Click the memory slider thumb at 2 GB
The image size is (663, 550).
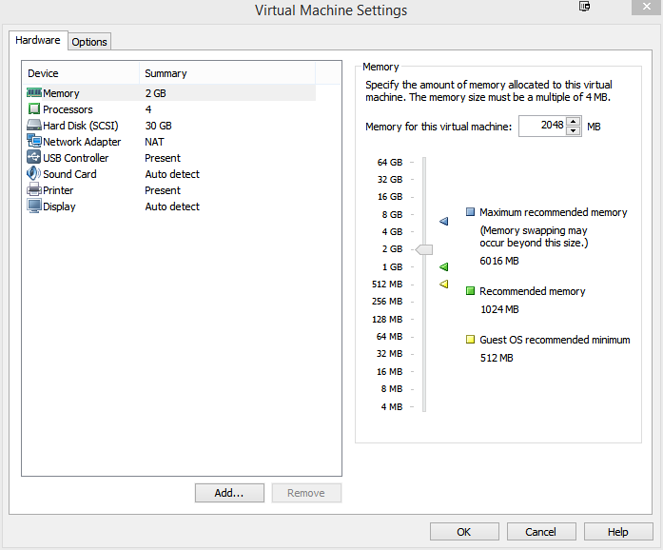click(x=424, y=250)
